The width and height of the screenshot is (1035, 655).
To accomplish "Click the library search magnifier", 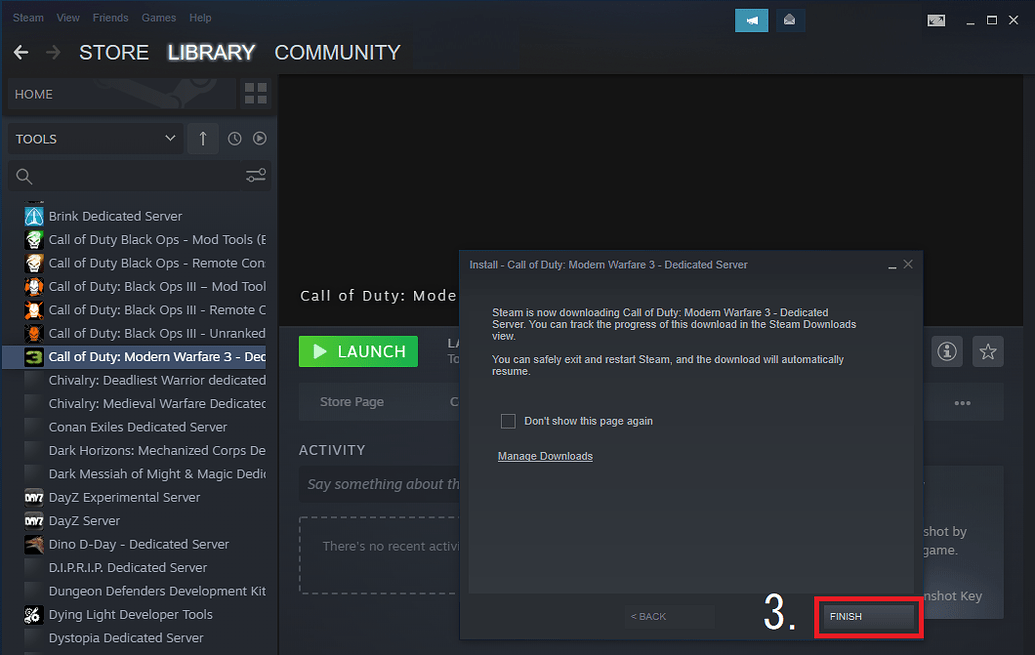I will pyautogui.click(x=22, y=176).
